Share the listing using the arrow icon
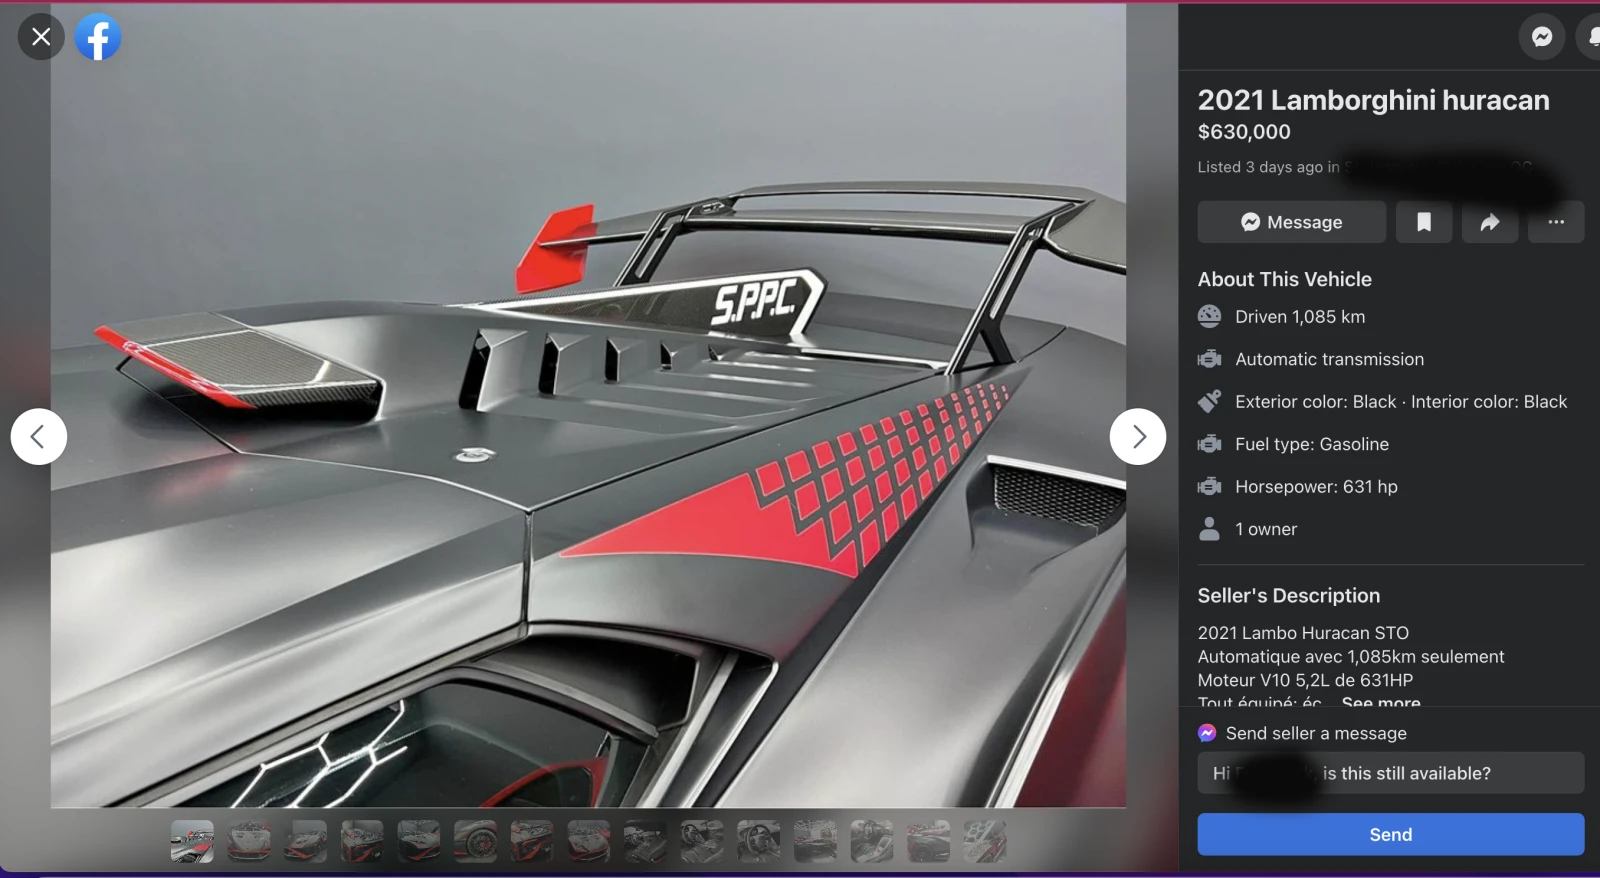Screen dimensions: 1600x878 (1490, 222)
